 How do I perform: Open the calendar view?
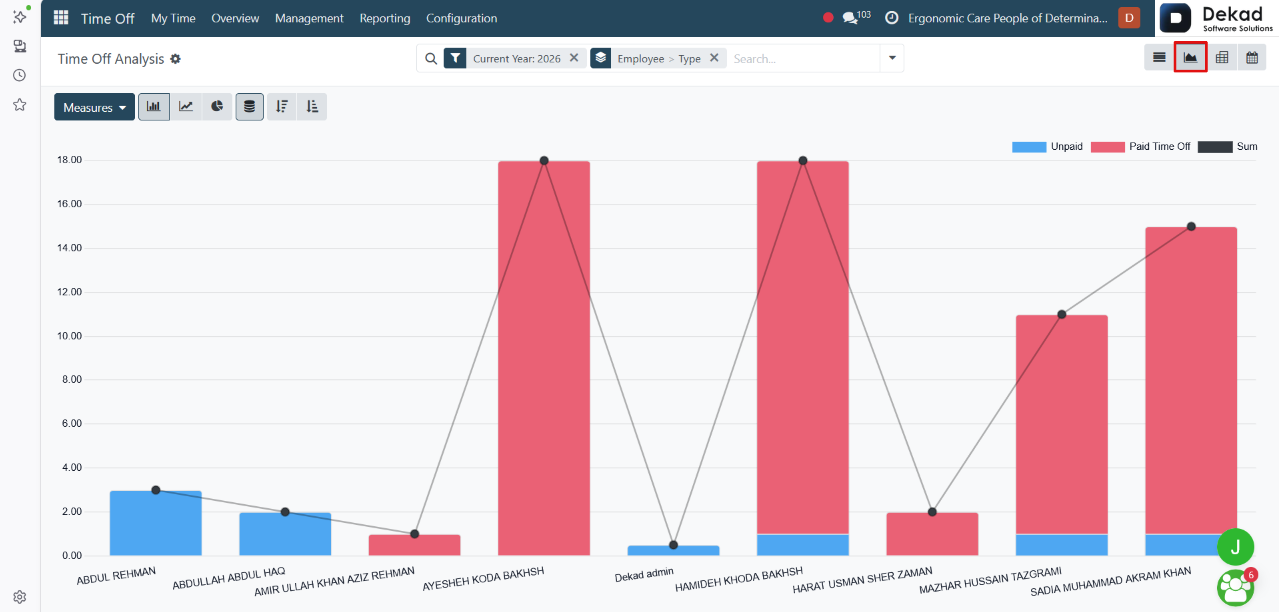[1251, 58]
